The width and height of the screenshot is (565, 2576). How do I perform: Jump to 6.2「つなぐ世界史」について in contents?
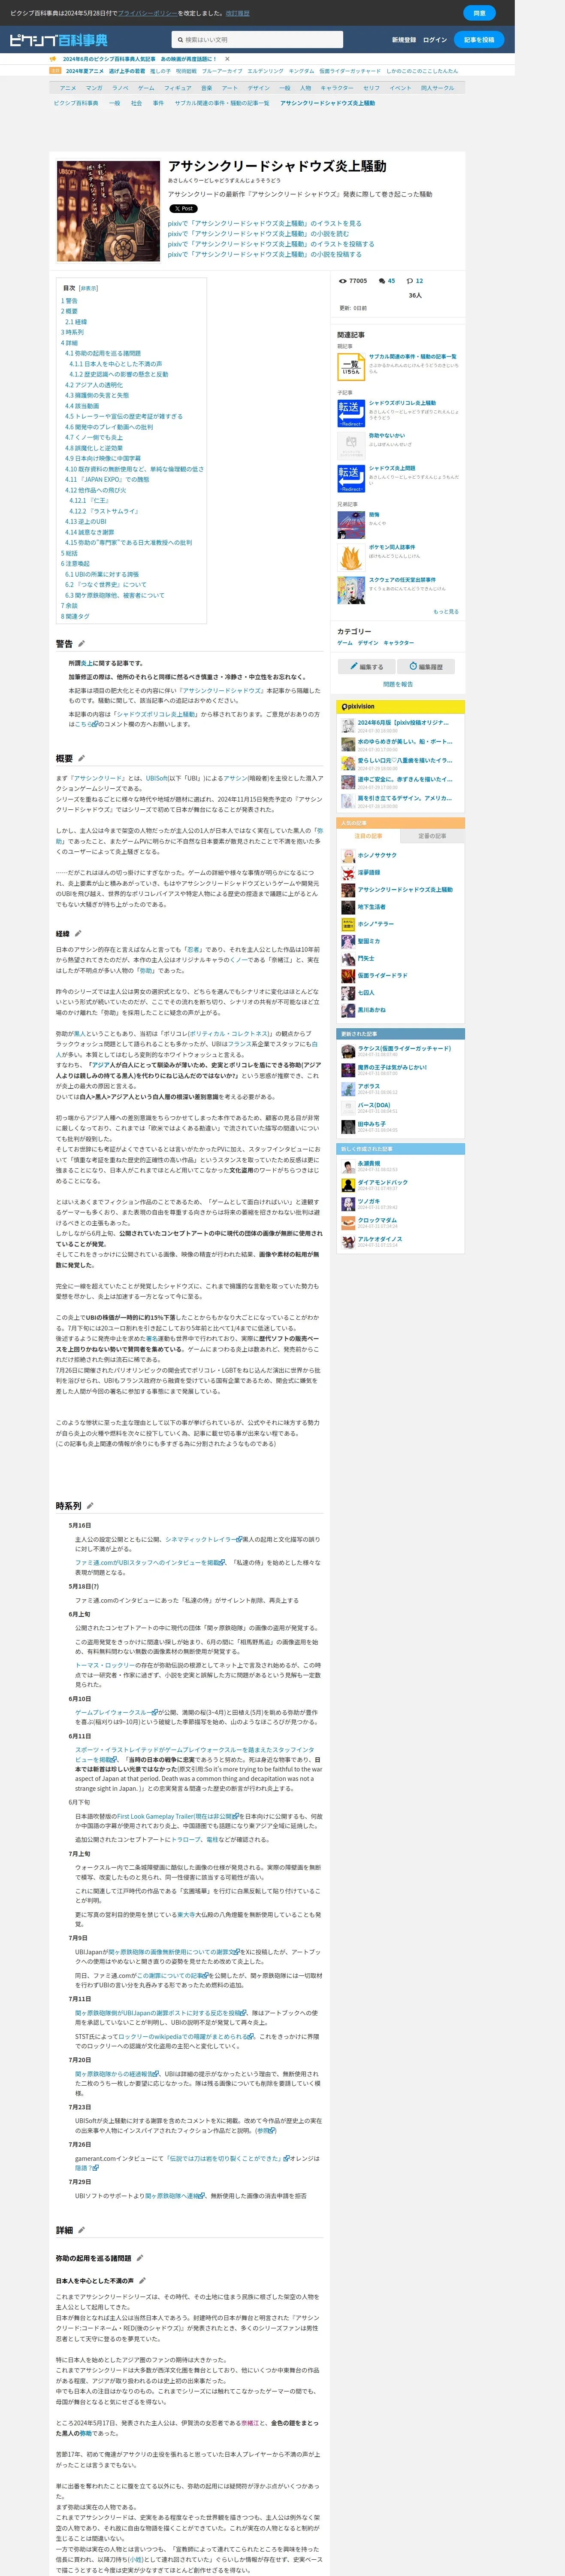coord(106,585)
